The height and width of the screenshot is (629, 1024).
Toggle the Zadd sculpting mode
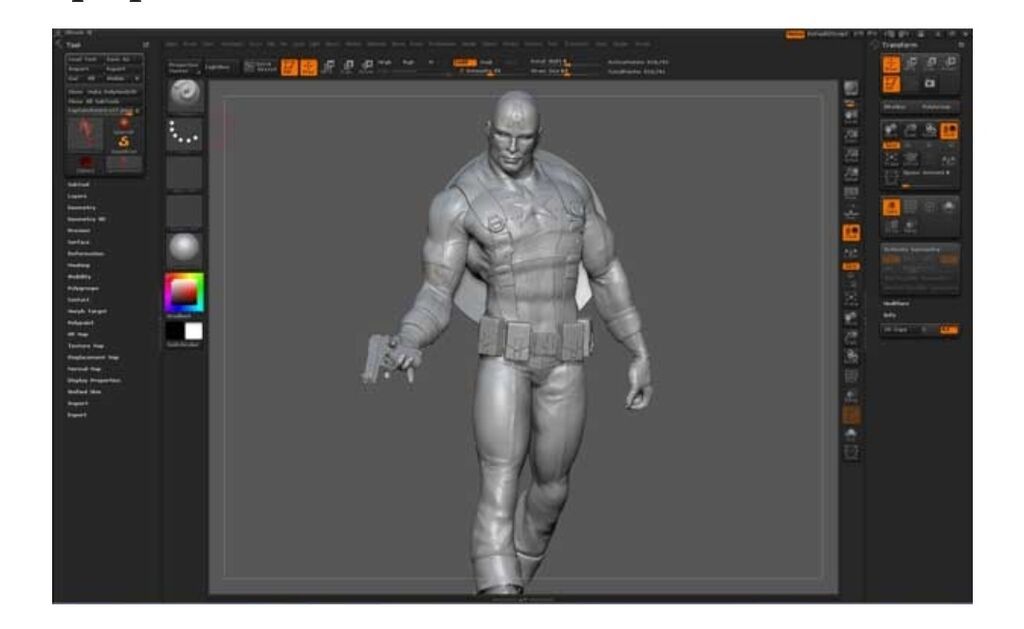(464, 62)
